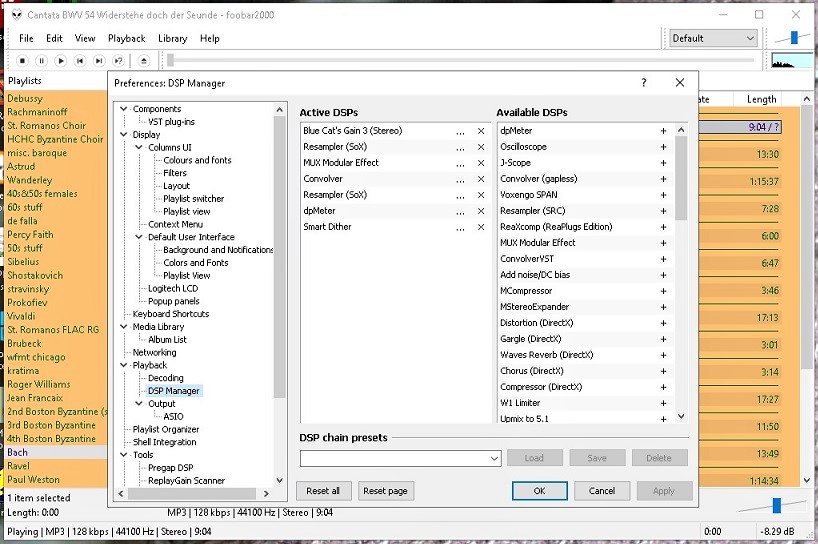Viewport: 818px width, 544px height.
Task: Add Convolver (gapless) to active DSPs
Action: pos(664,179)
